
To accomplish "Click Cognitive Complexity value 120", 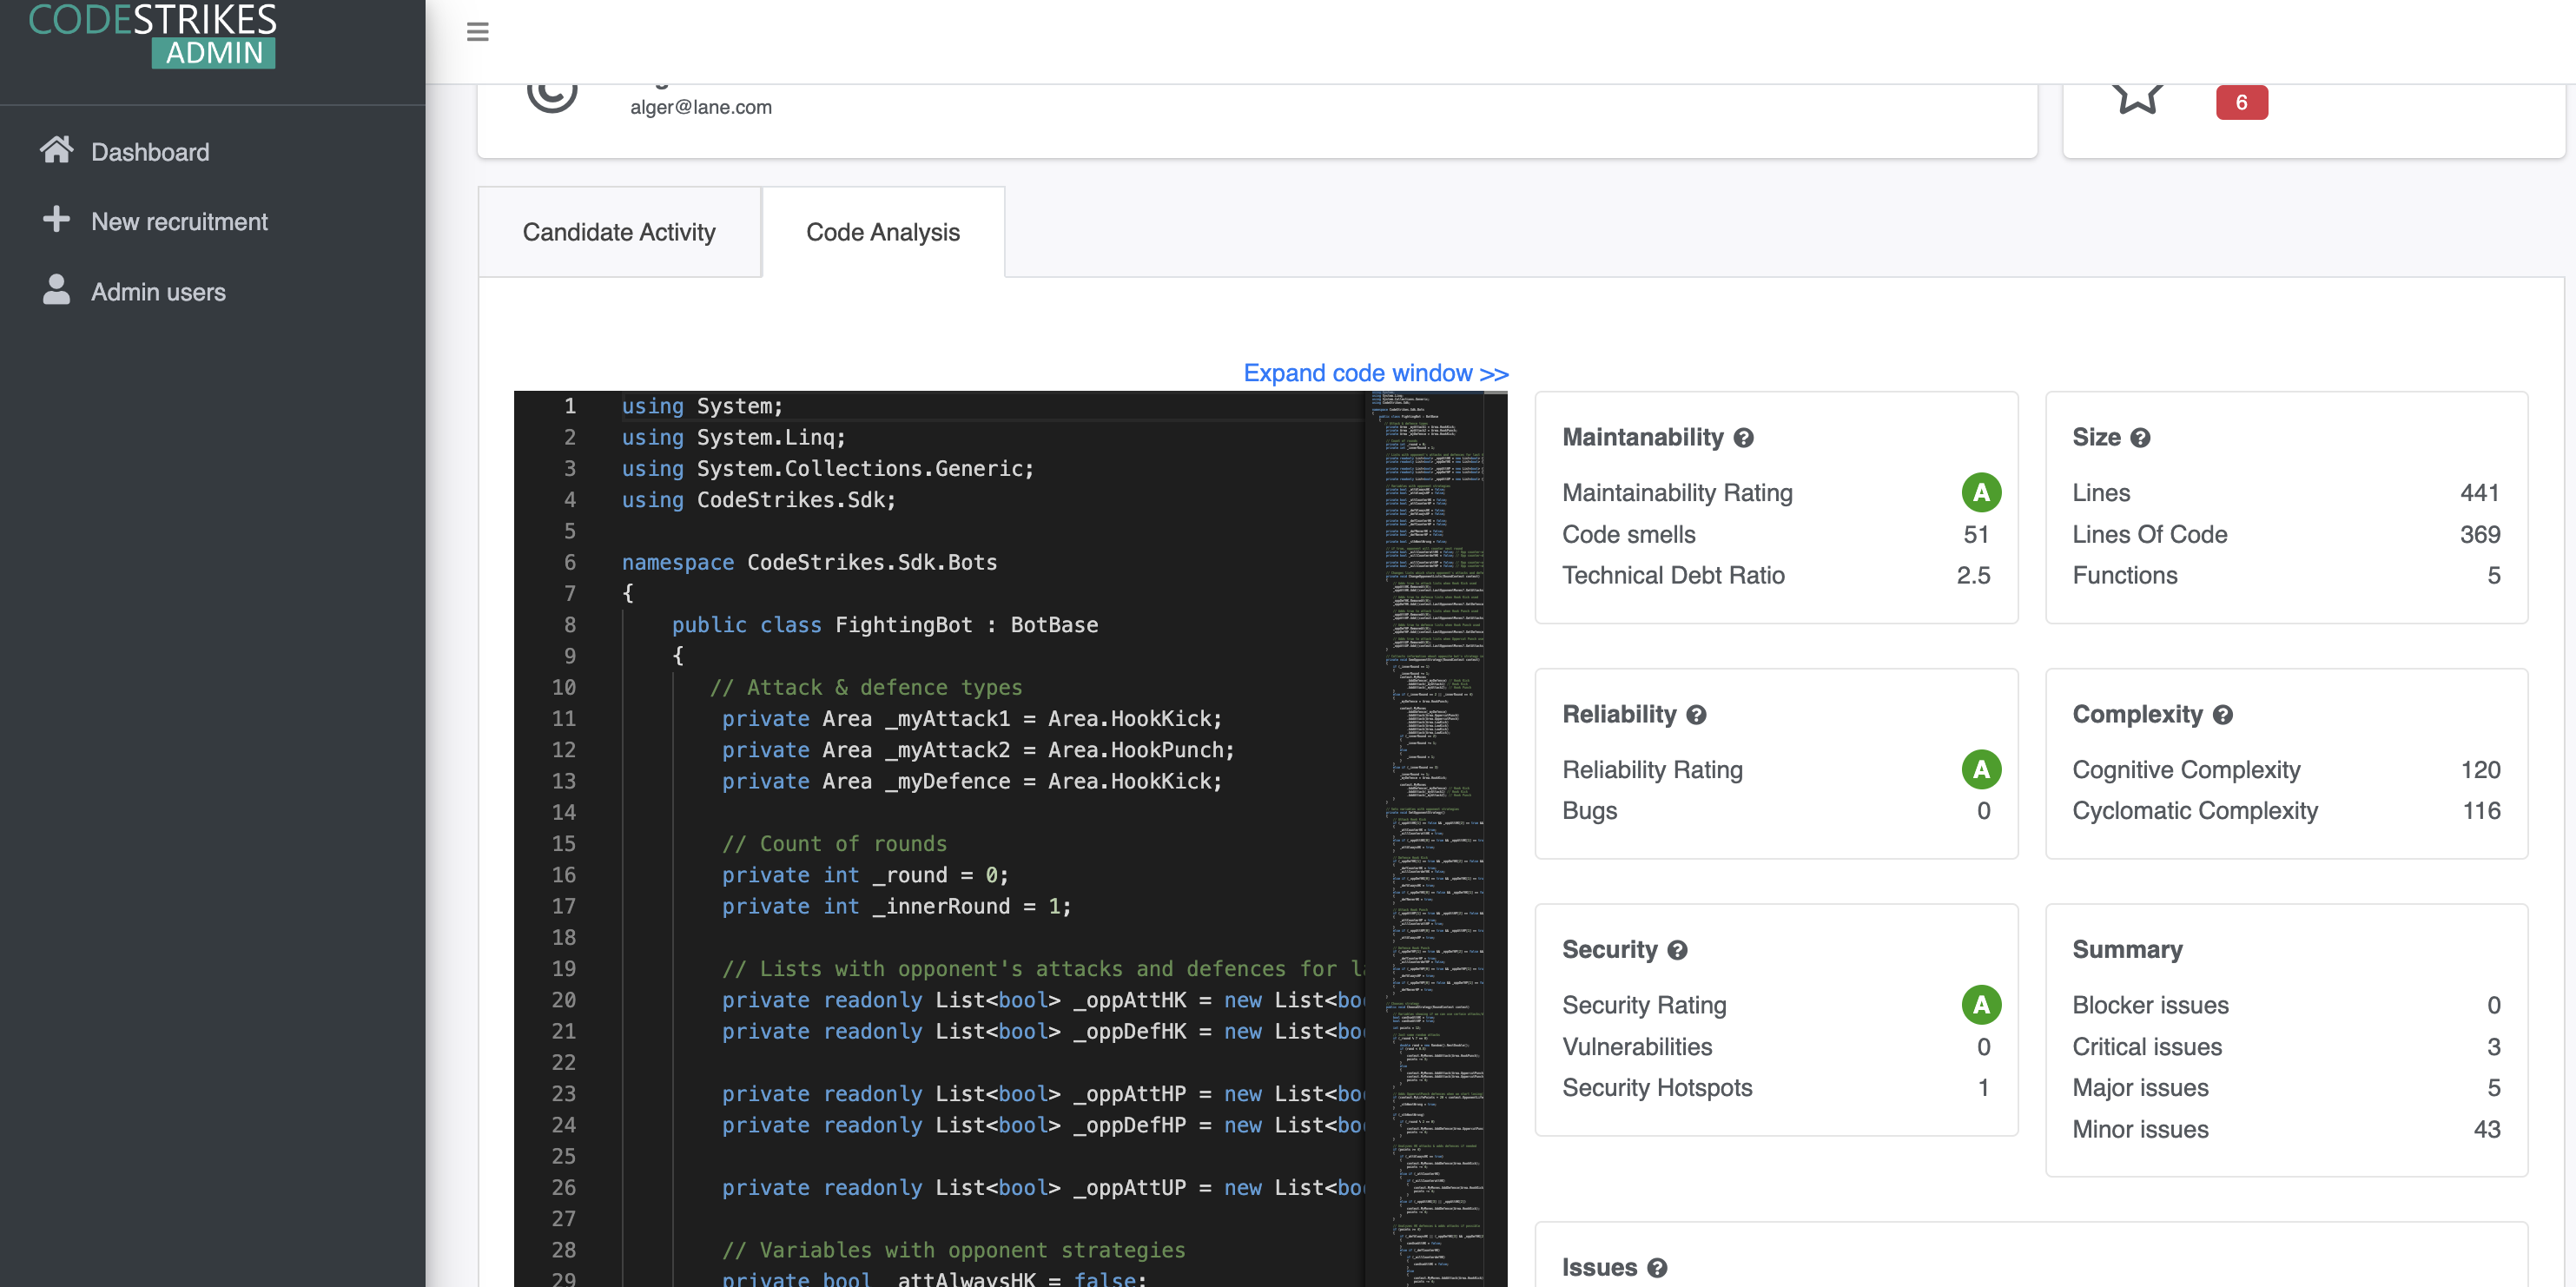I will [x=2480, y=770].
